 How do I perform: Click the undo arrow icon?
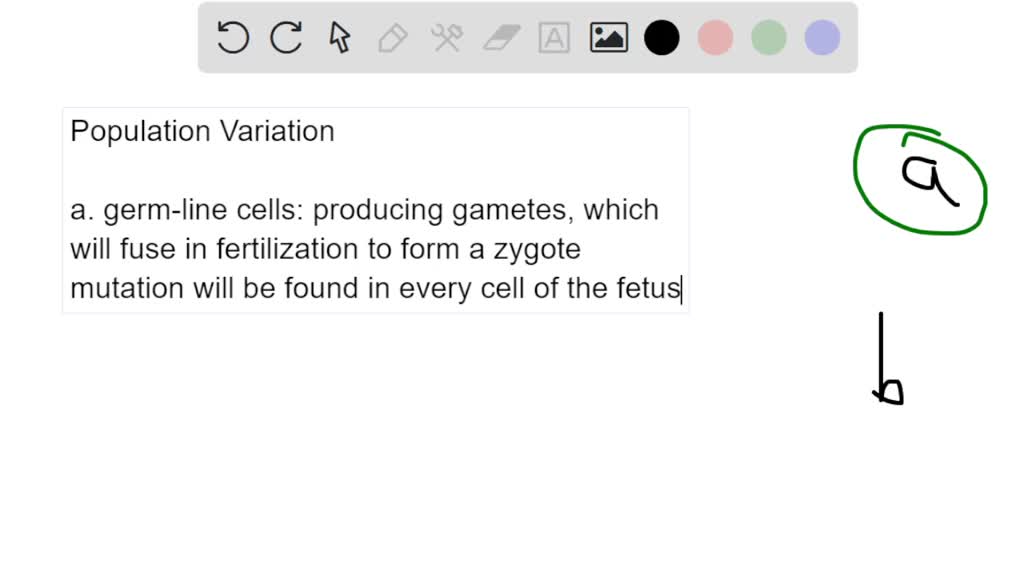[233, 37]
